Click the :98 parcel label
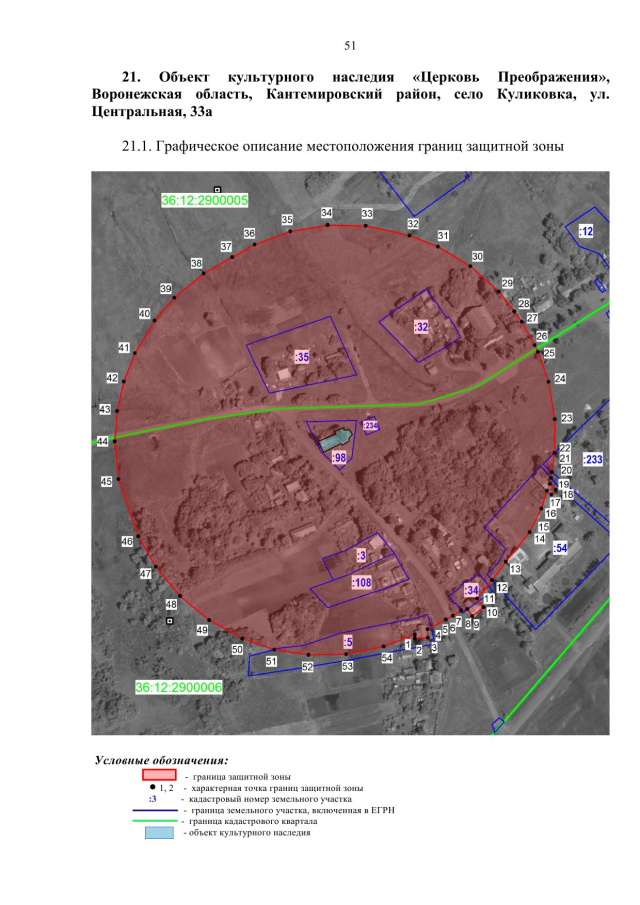This screenshot has height=905, width=640. pos(338,458)
